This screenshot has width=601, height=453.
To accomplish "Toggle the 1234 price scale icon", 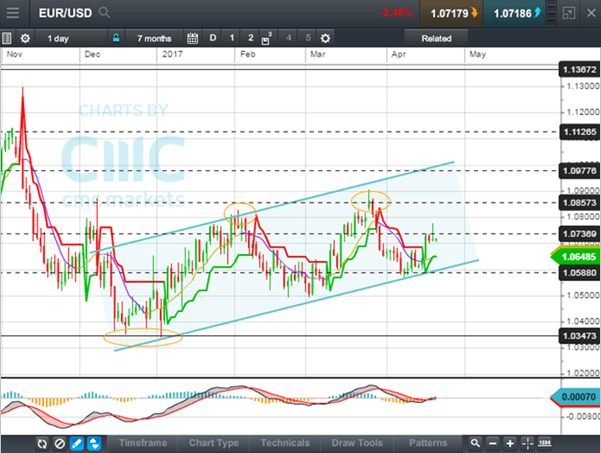I will (x=545, y=443).
